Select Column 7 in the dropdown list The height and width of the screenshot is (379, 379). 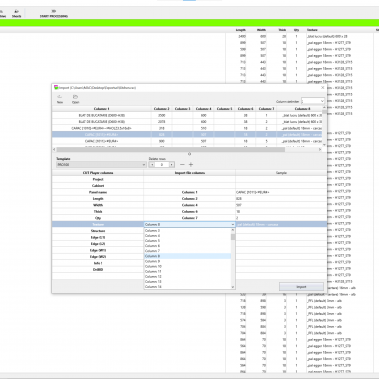pos(187,251)
